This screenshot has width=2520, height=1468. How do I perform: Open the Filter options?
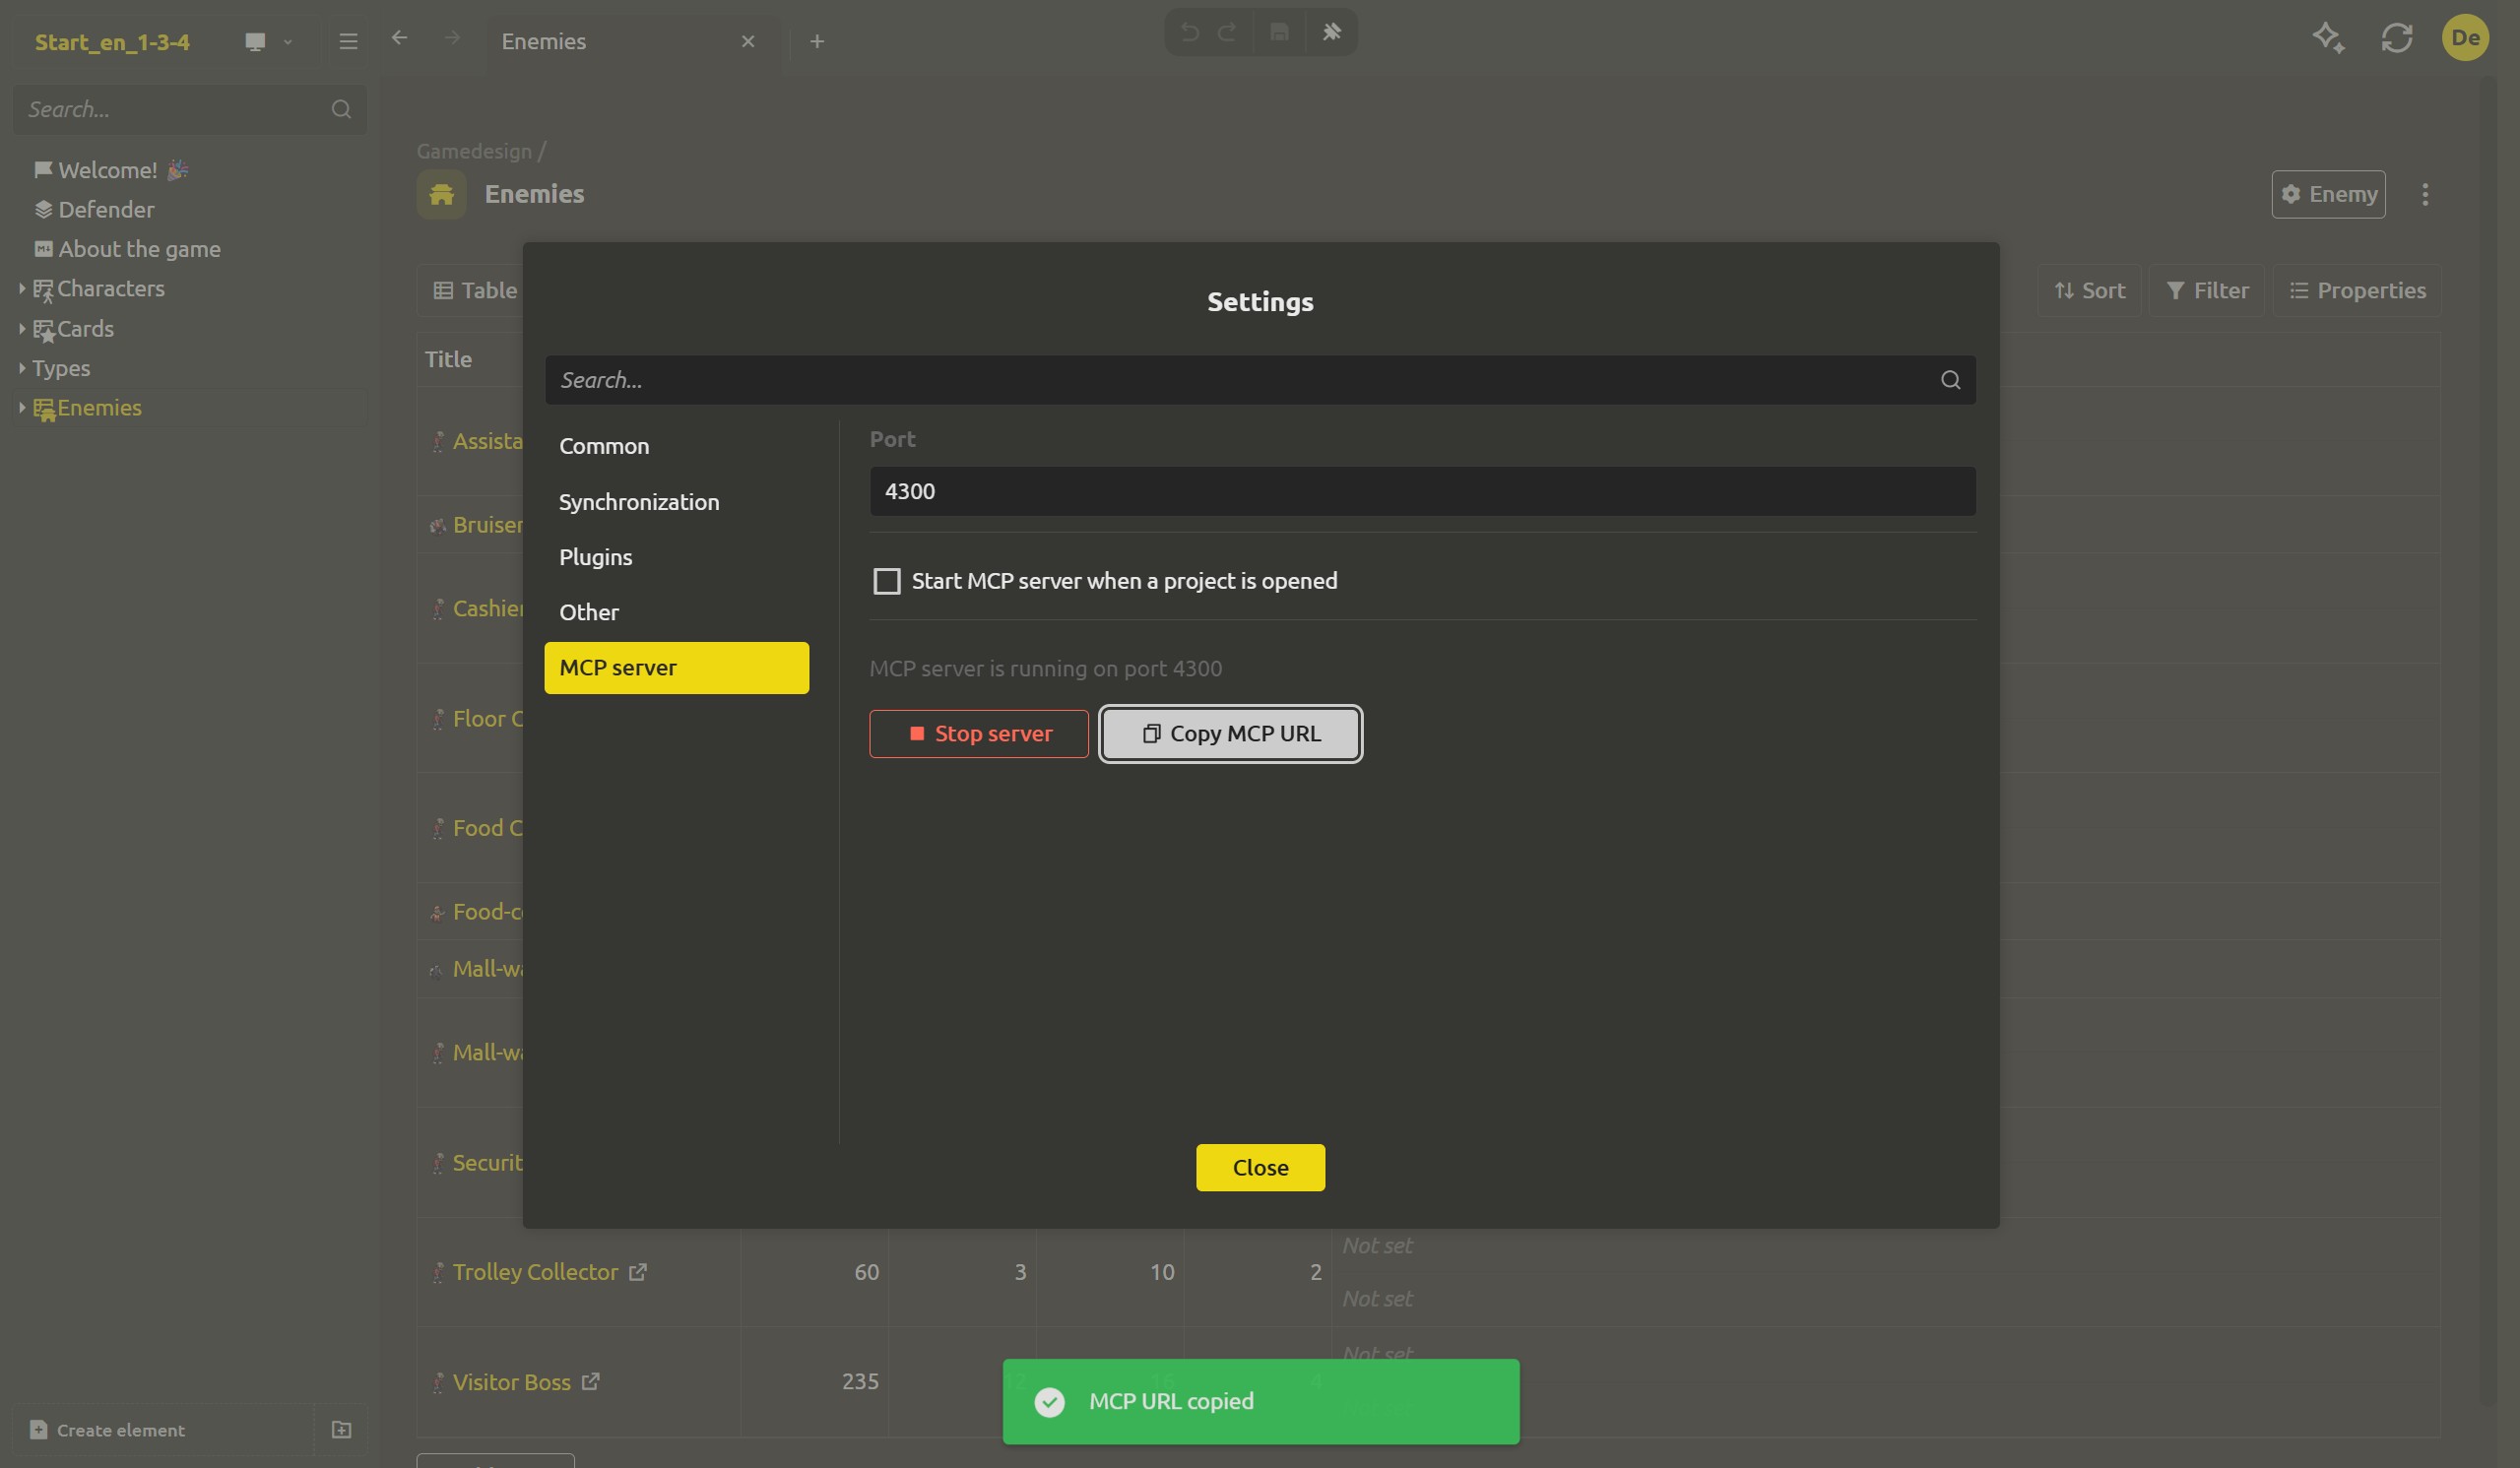pos(2207,290)
